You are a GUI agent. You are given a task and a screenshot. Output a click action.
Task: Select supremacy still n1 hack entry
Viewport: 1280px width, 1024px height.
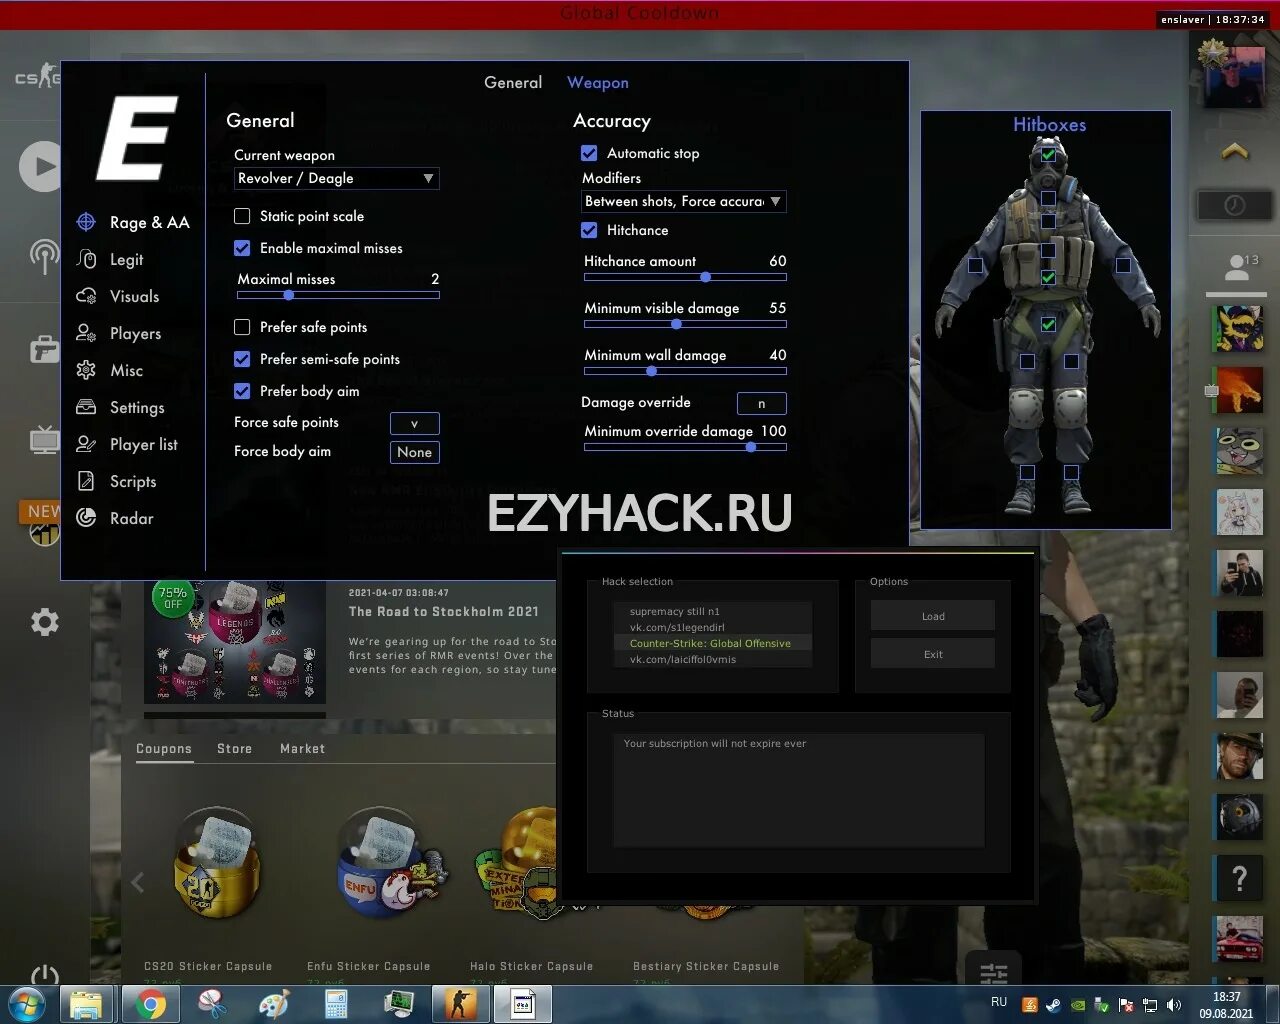point(713,611)
